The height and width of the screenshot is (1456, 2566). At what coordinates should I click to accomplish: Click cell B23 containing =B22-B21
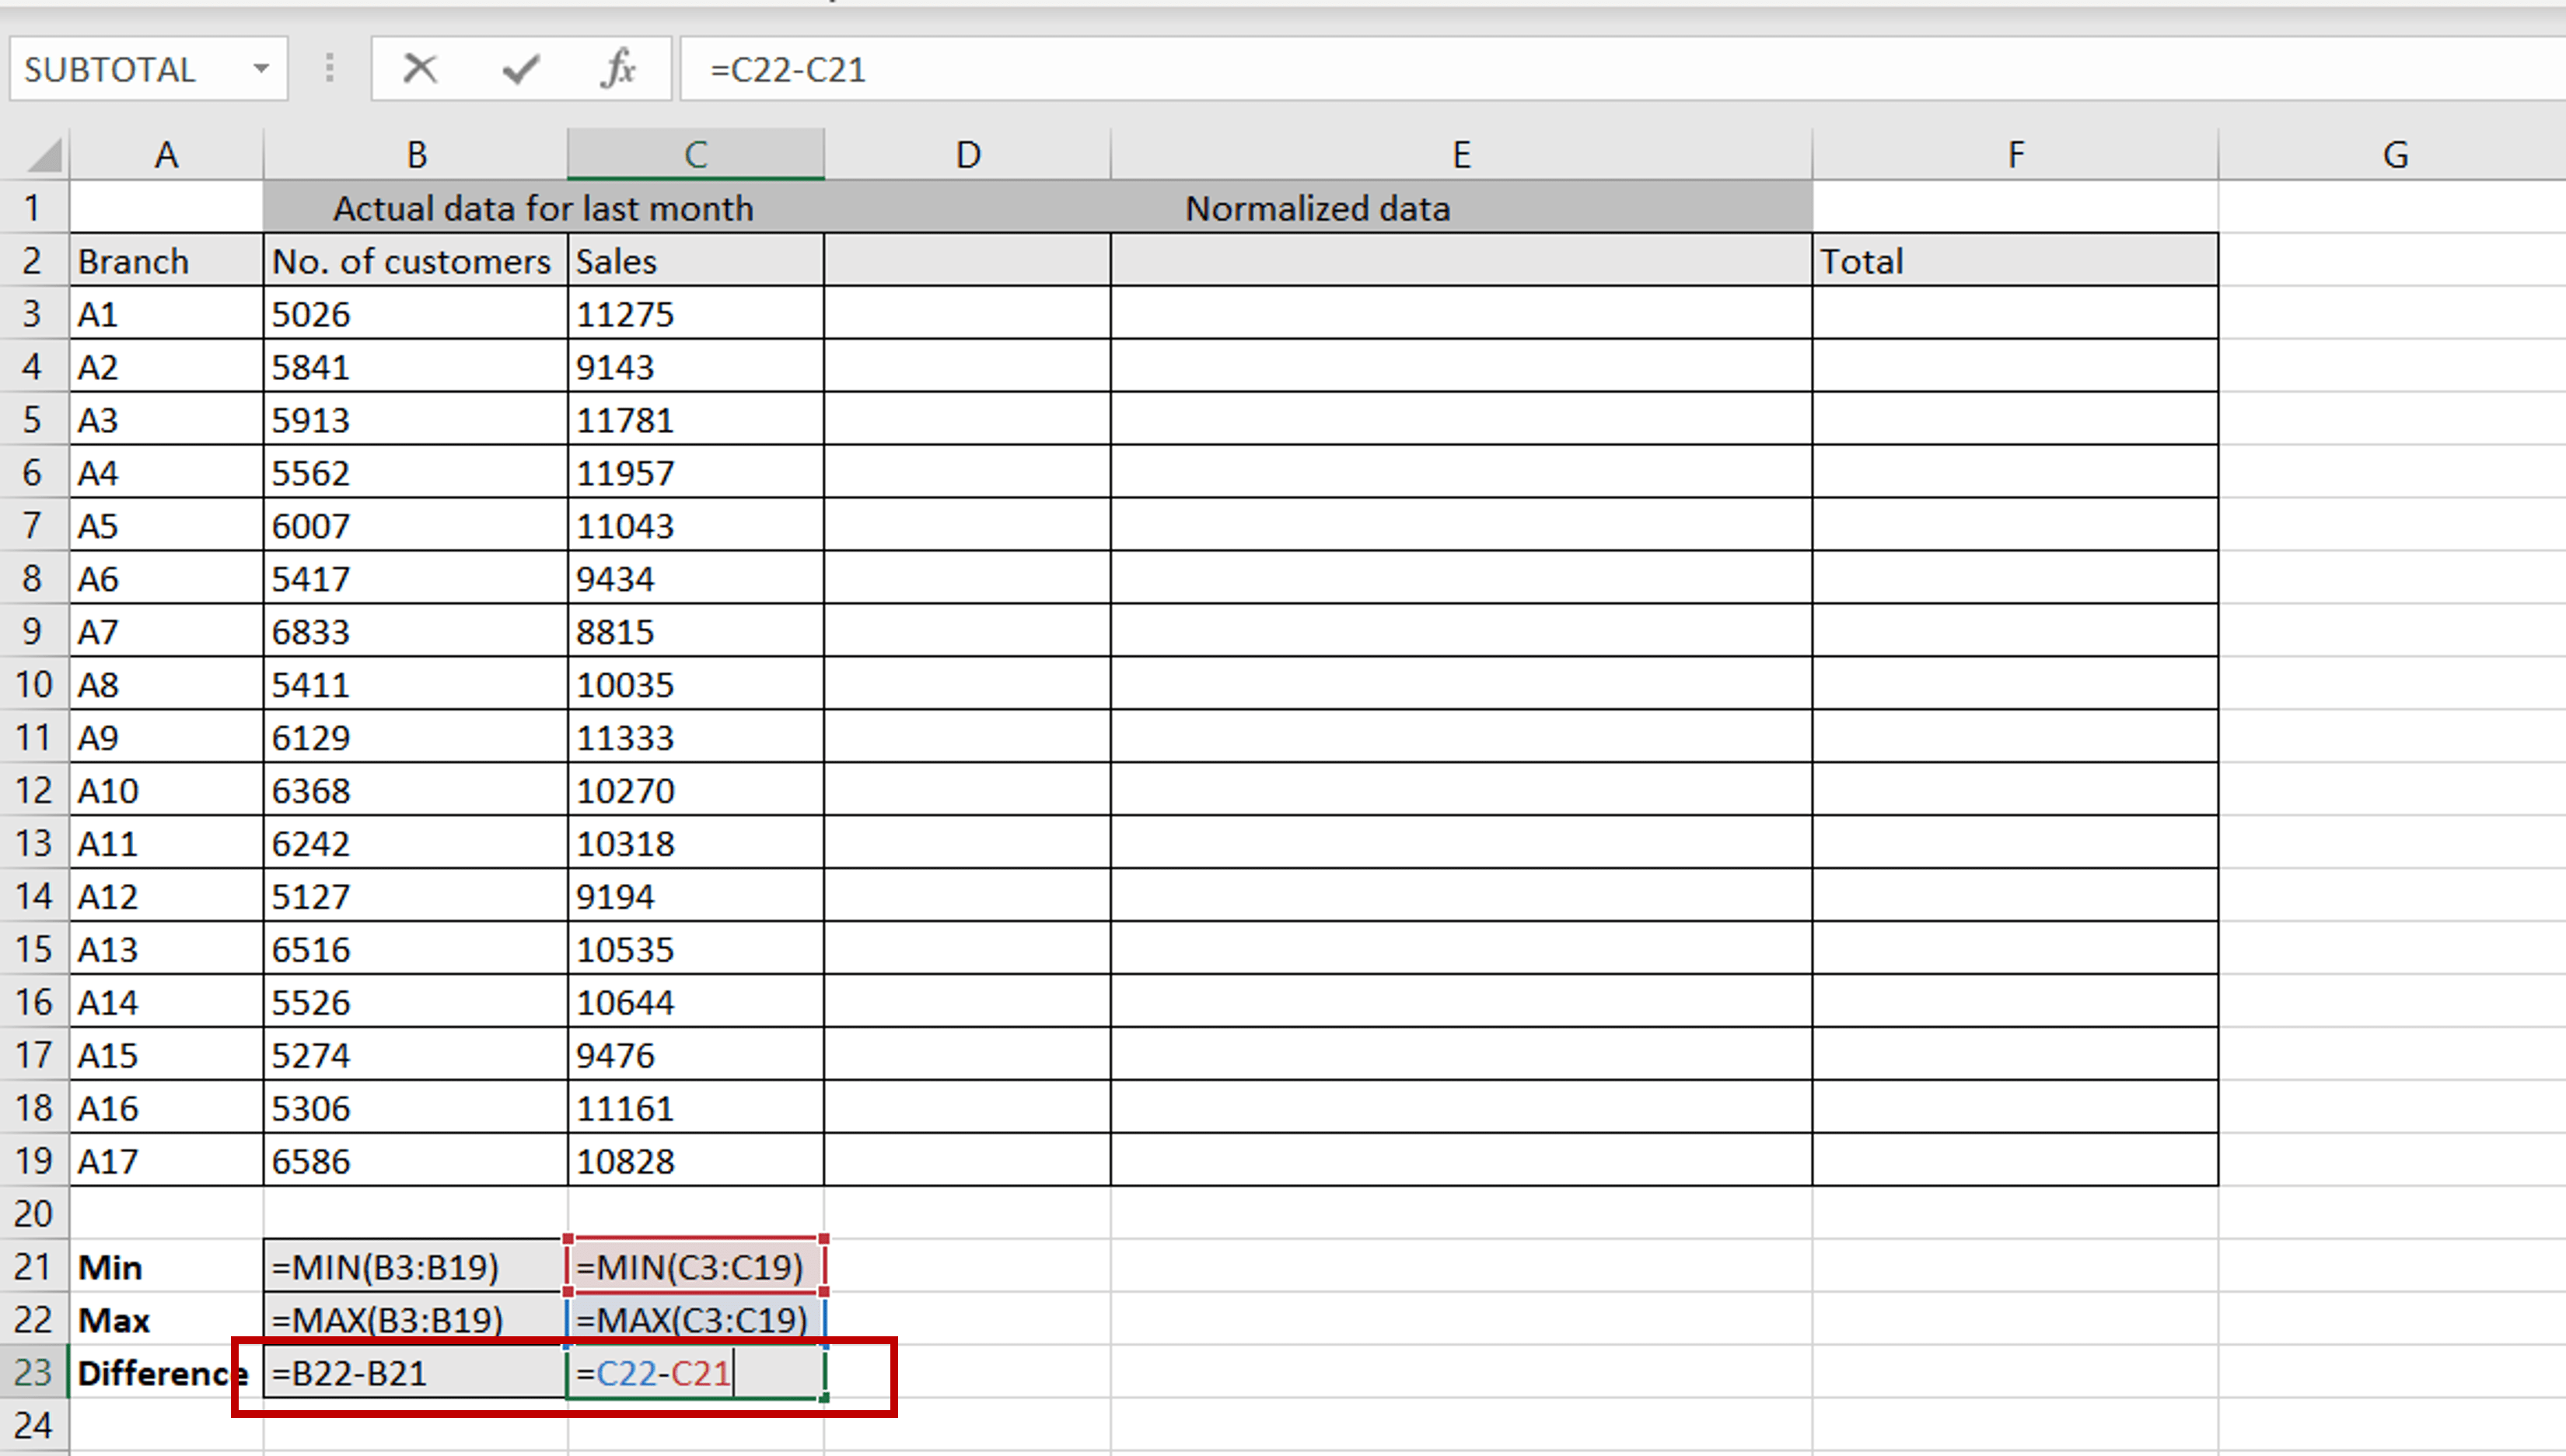(414, 1372)
